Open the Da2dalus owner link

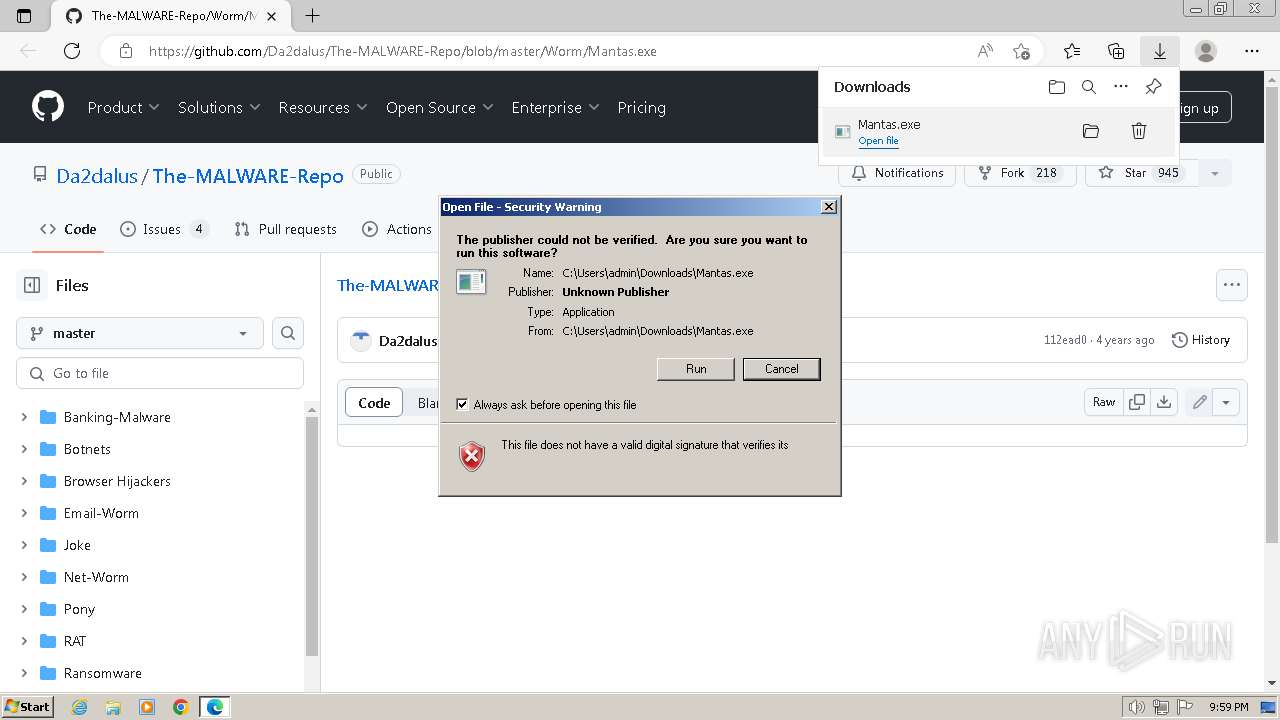coord(97,176)
